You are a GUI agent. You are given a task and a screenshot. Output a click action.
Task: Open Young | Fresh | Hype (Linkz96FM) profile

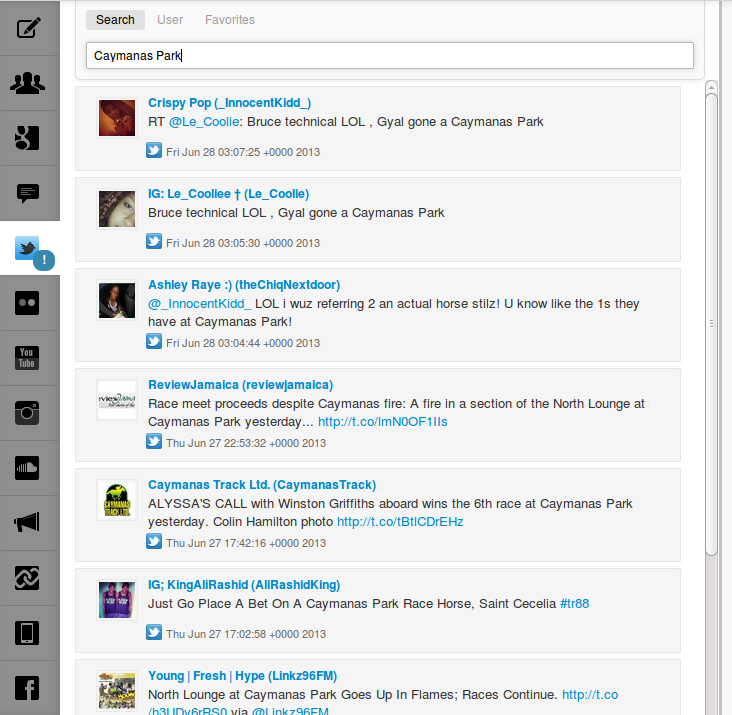(242, 676)
